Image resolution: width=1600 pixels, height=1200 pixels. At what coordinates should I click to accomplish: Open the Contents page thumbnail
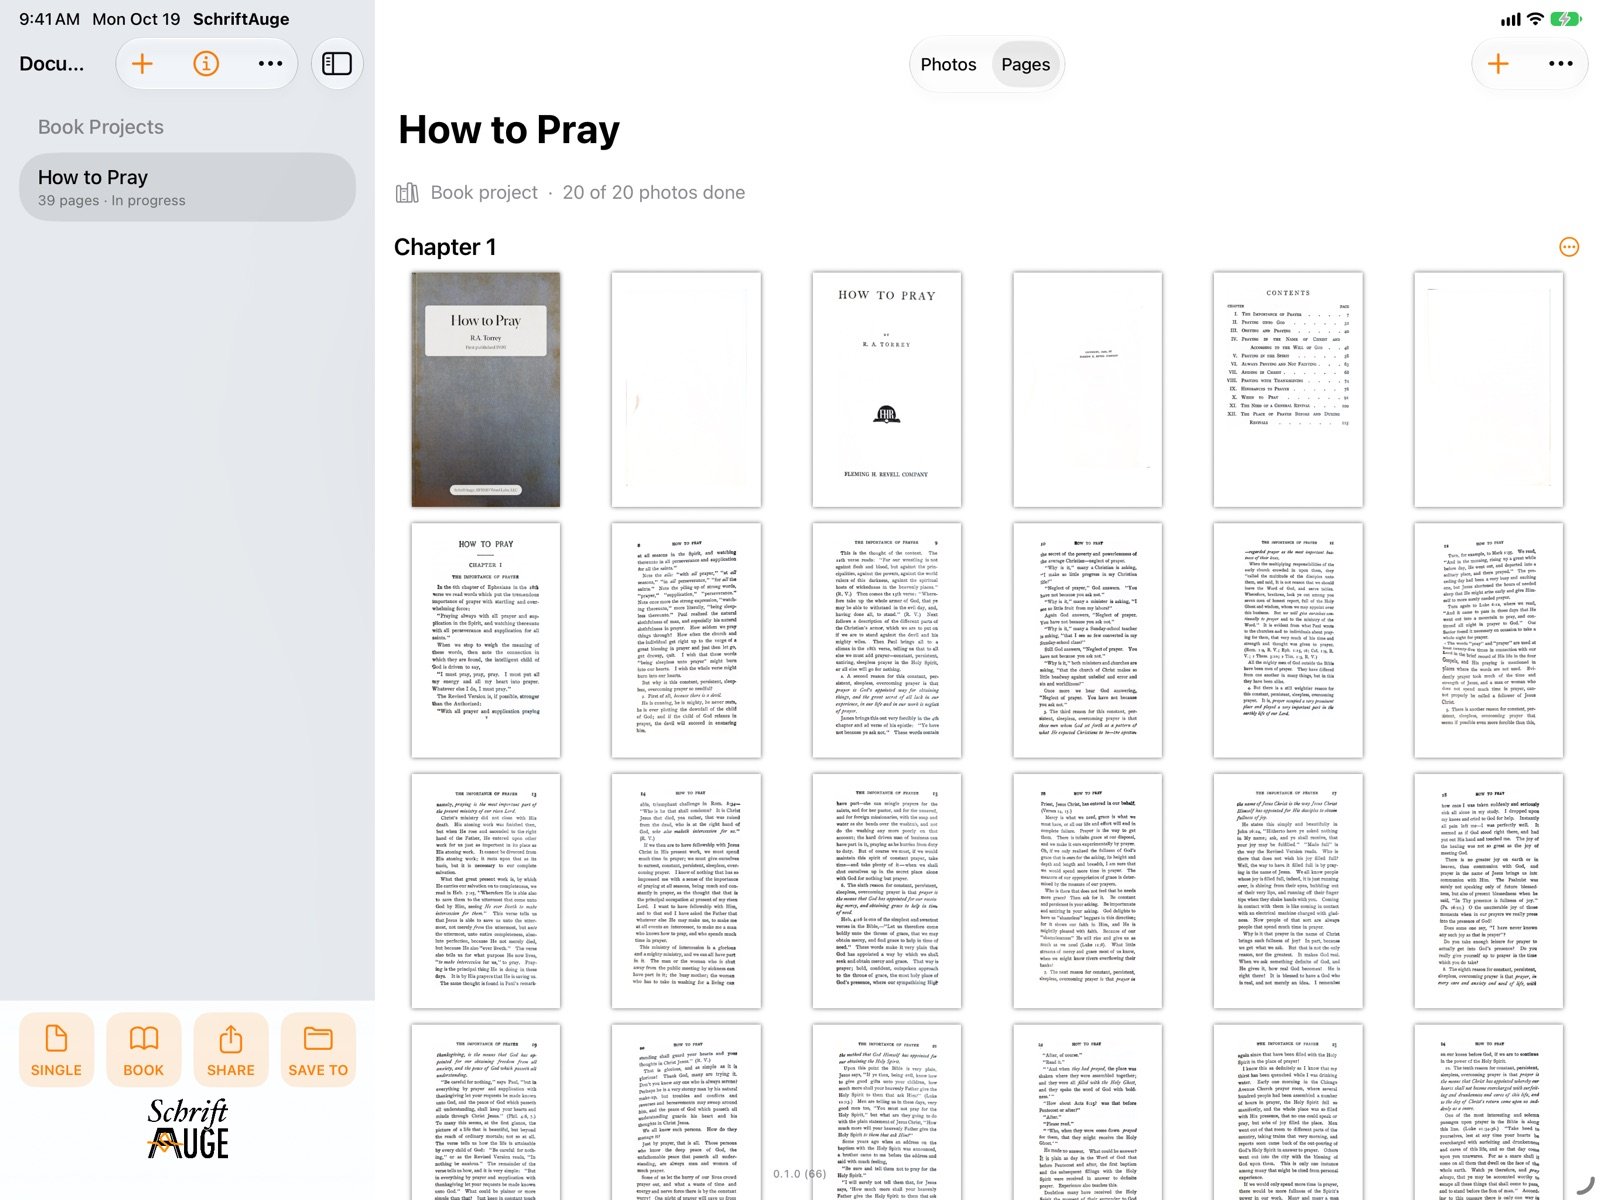tap(1288, 390)
